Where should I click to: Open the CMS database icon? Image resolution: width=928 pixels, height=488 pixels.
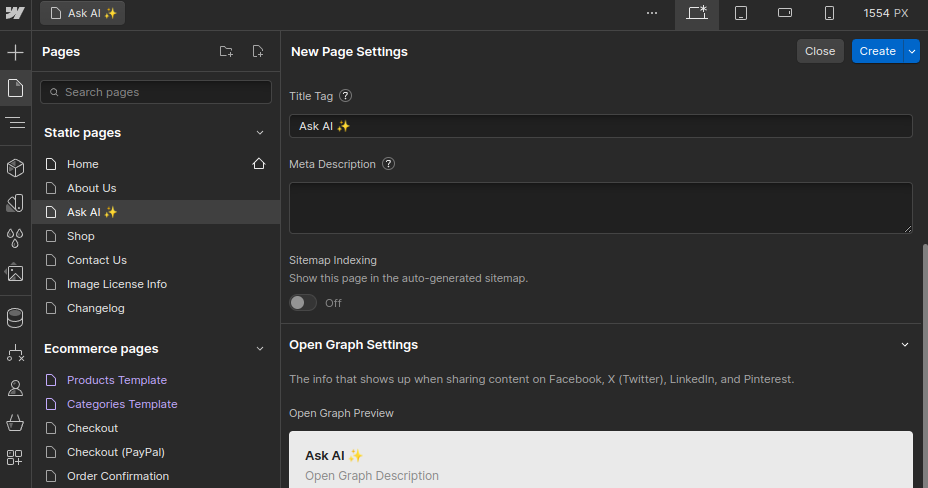15,318
